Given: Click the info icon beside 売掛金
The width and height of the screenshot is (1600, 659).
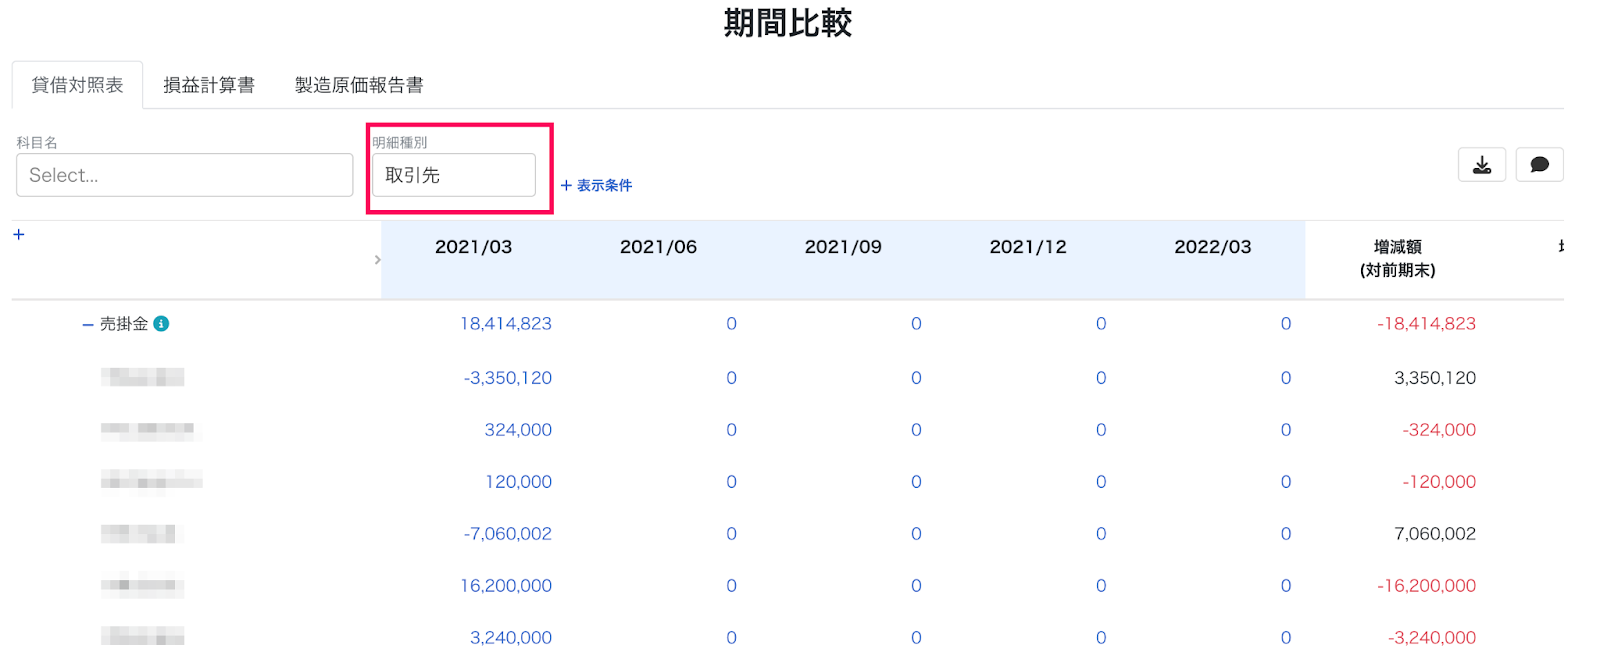Looking at the screenshot, I should pyautogui.click(x=161, y=324).
